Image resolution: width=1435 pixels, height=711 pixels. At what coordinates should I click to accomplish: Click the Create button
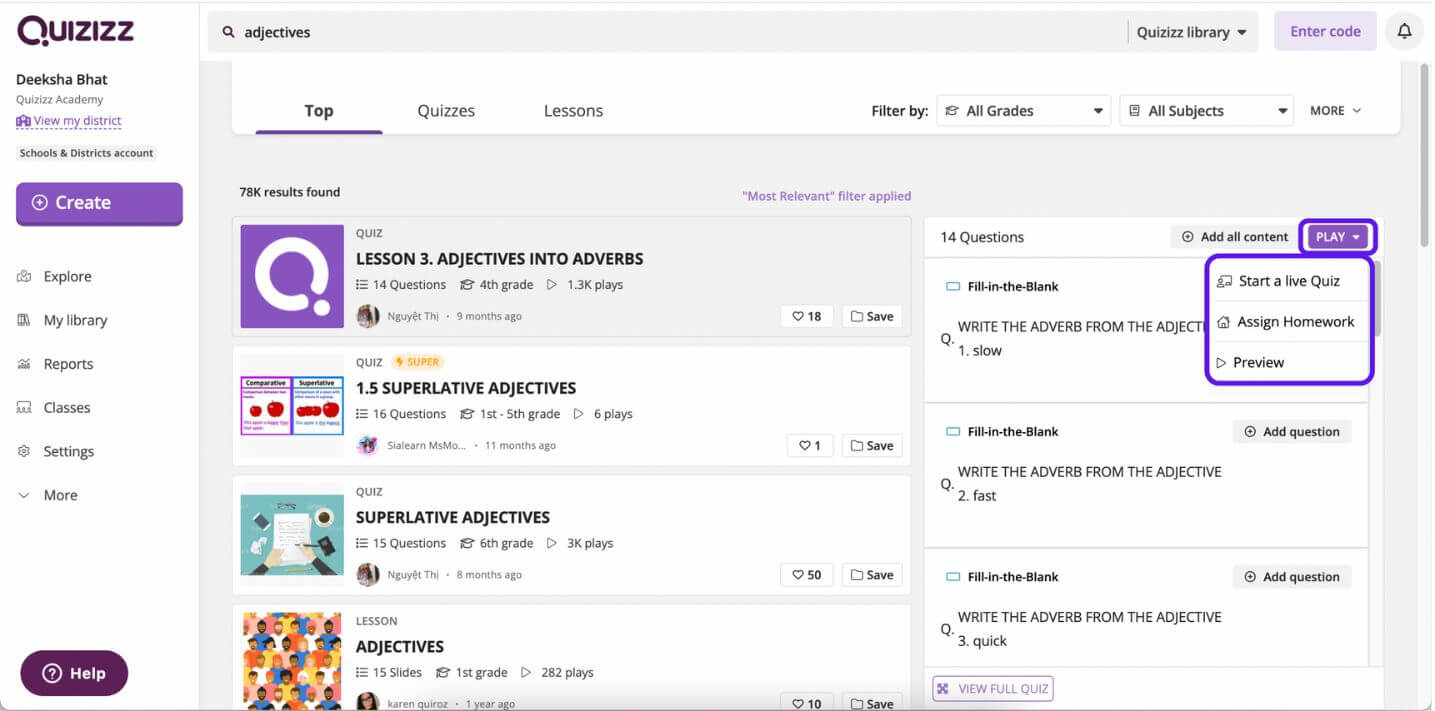99,203
